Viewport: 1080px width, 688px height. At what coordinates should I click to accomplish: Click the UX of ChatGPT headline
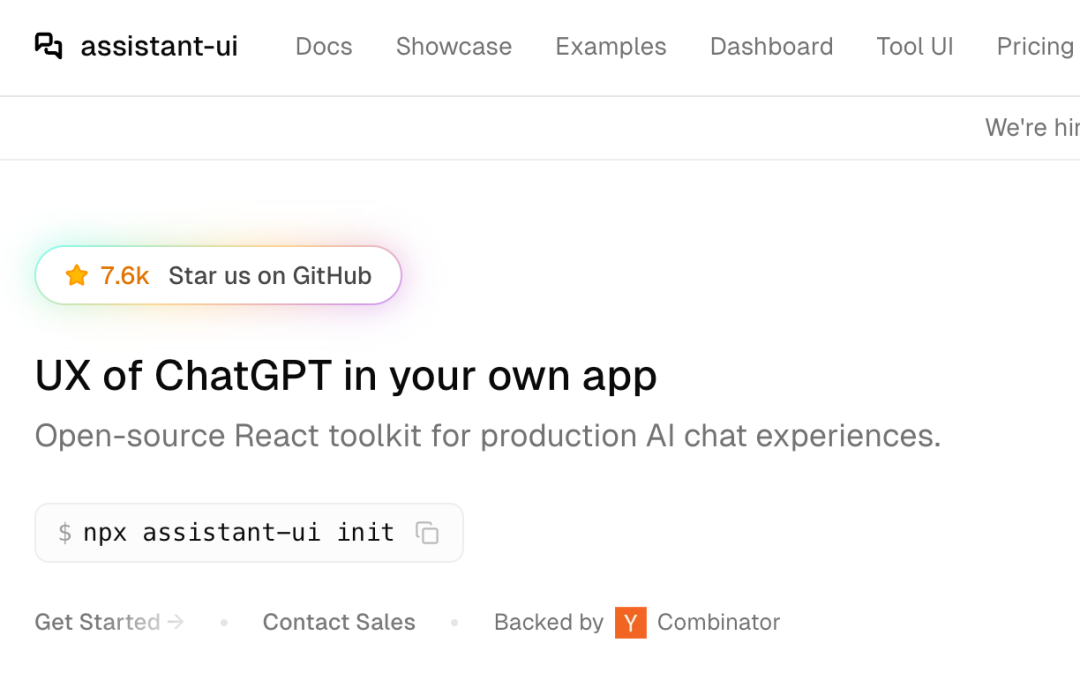pyautogui.click(x=346, y=376)
